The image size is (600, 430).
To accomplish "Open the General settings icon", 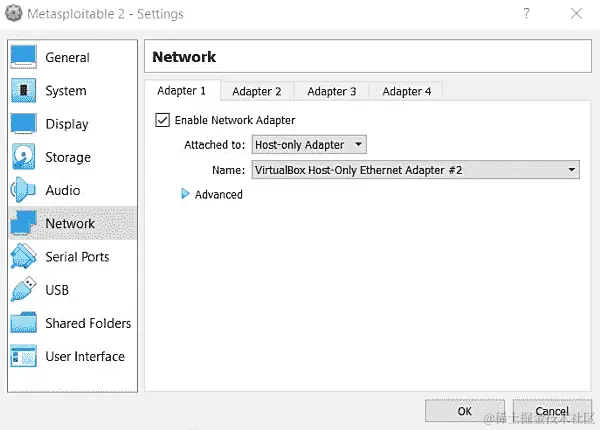I will click(23, 57).
